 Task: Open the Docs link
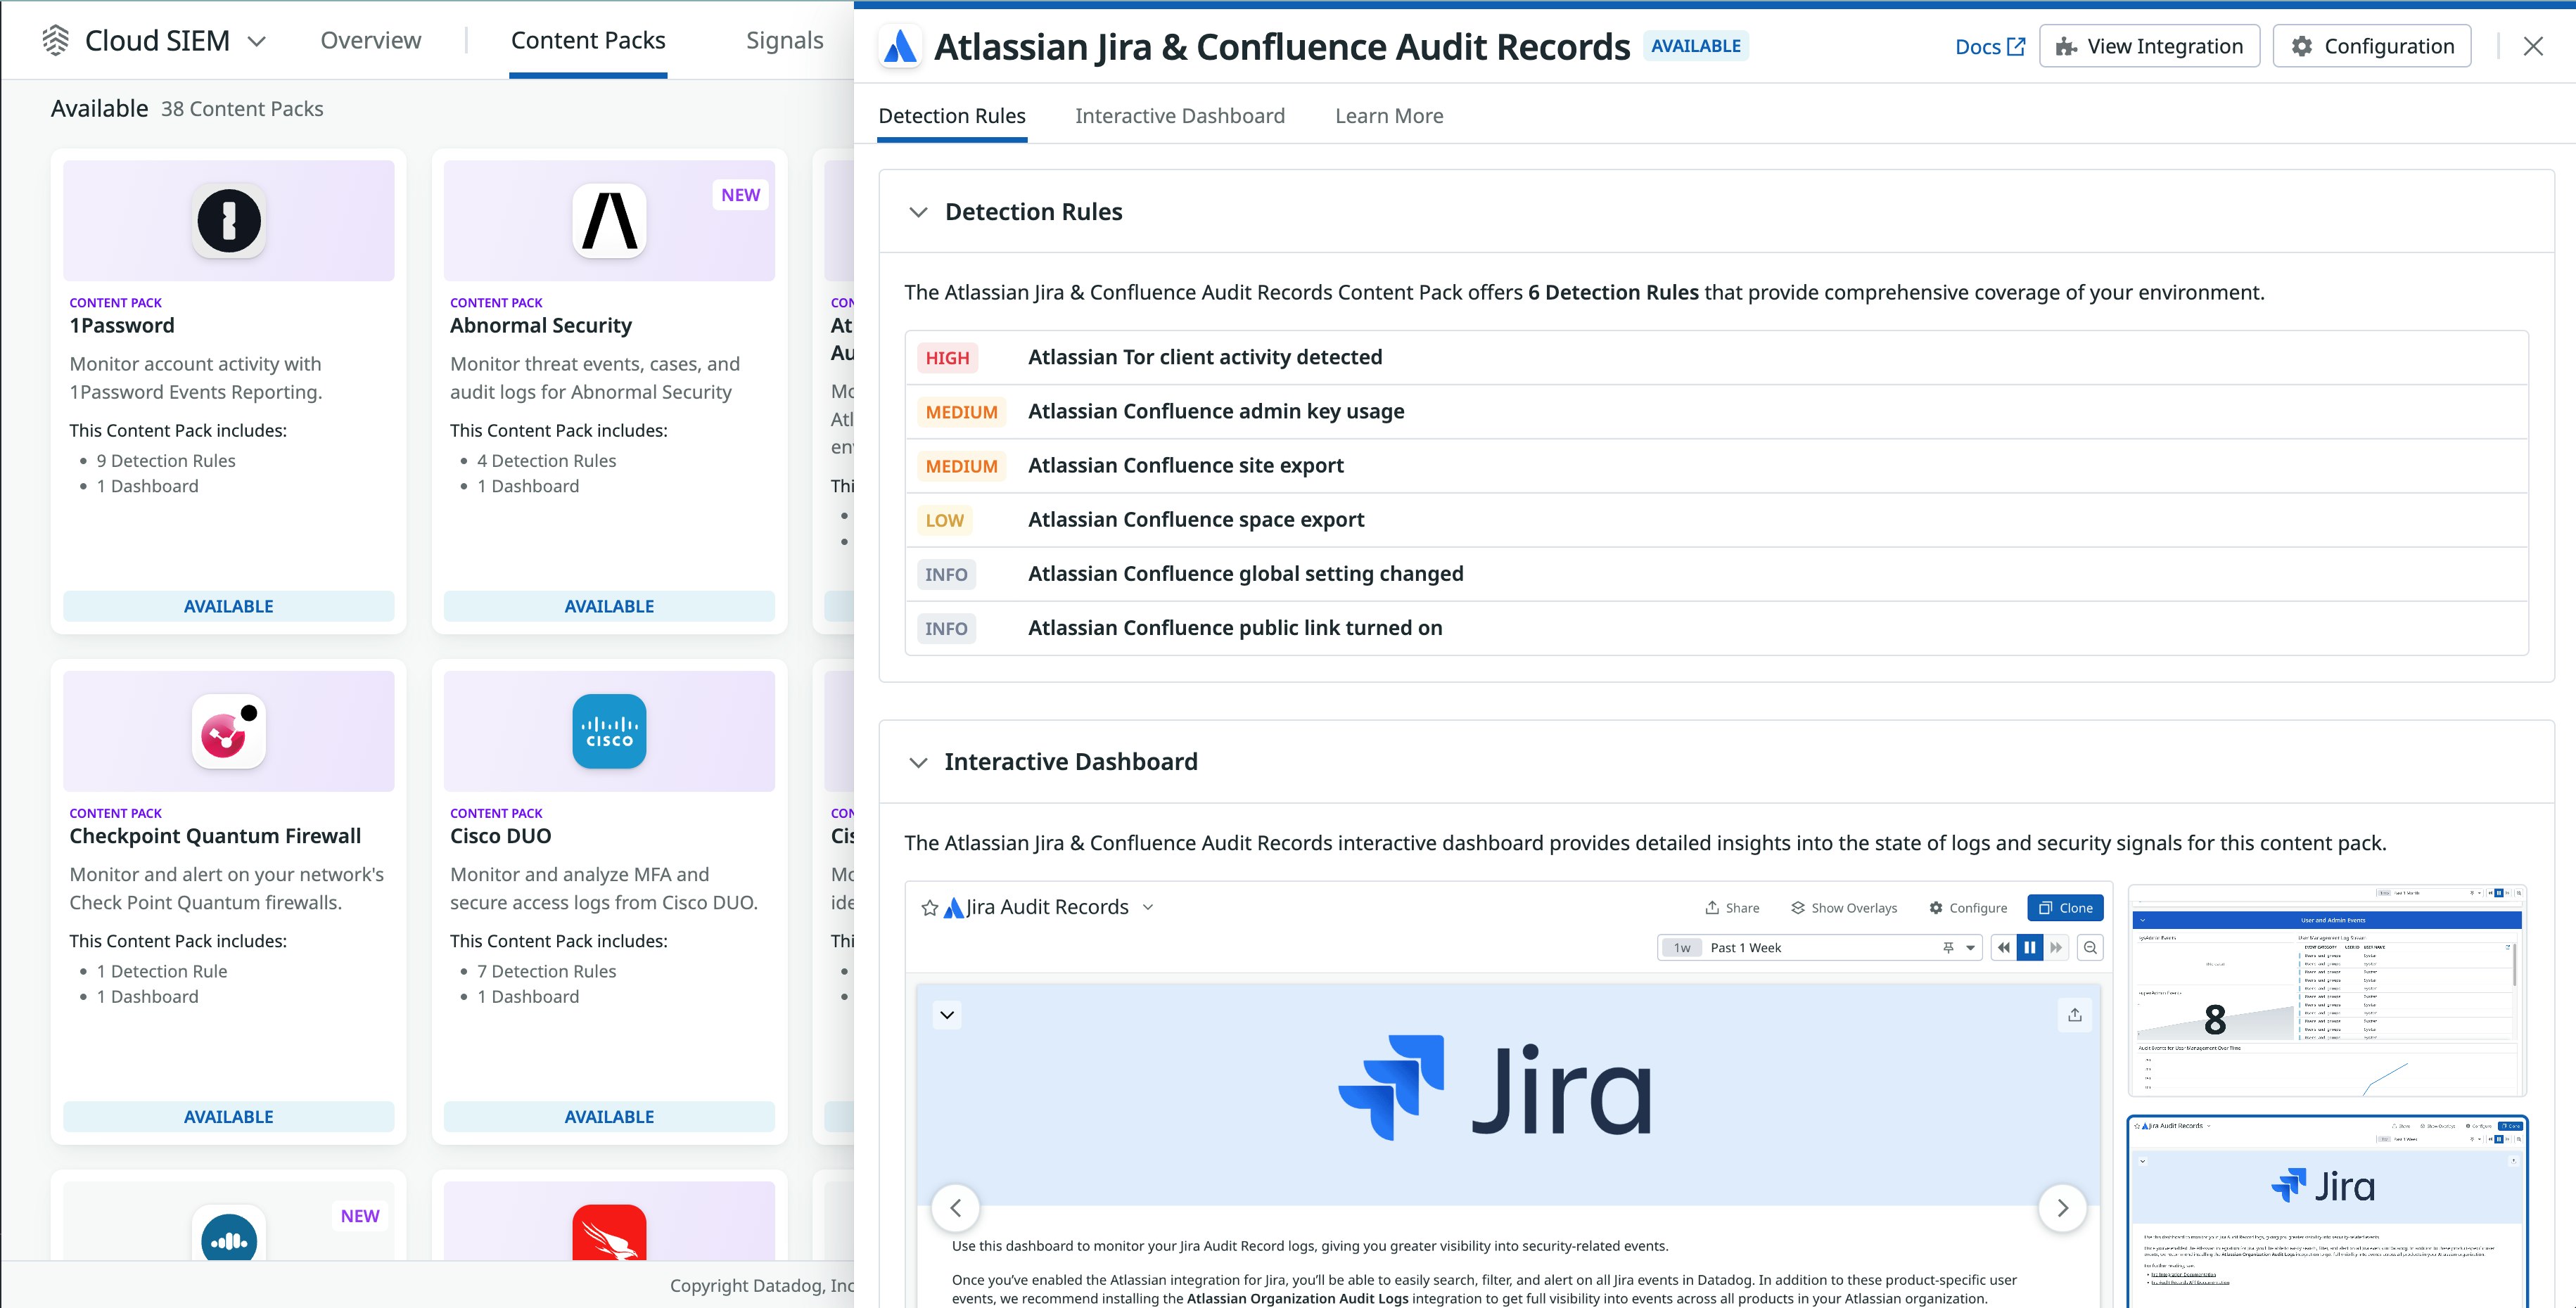coord(1989,46)
